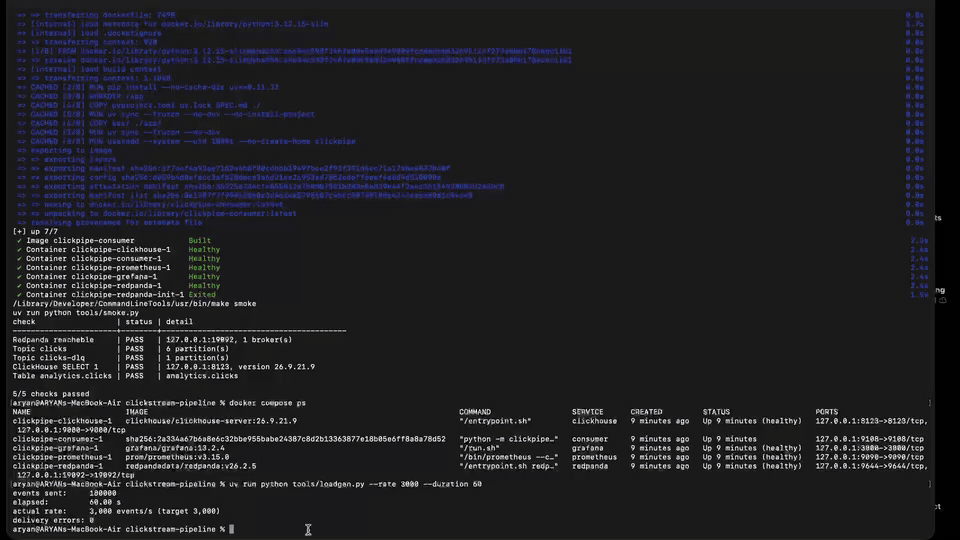960x540 pixels.
Task: Click PASS in the Topic clicks-dlq row
Action: tap(134, 358)
